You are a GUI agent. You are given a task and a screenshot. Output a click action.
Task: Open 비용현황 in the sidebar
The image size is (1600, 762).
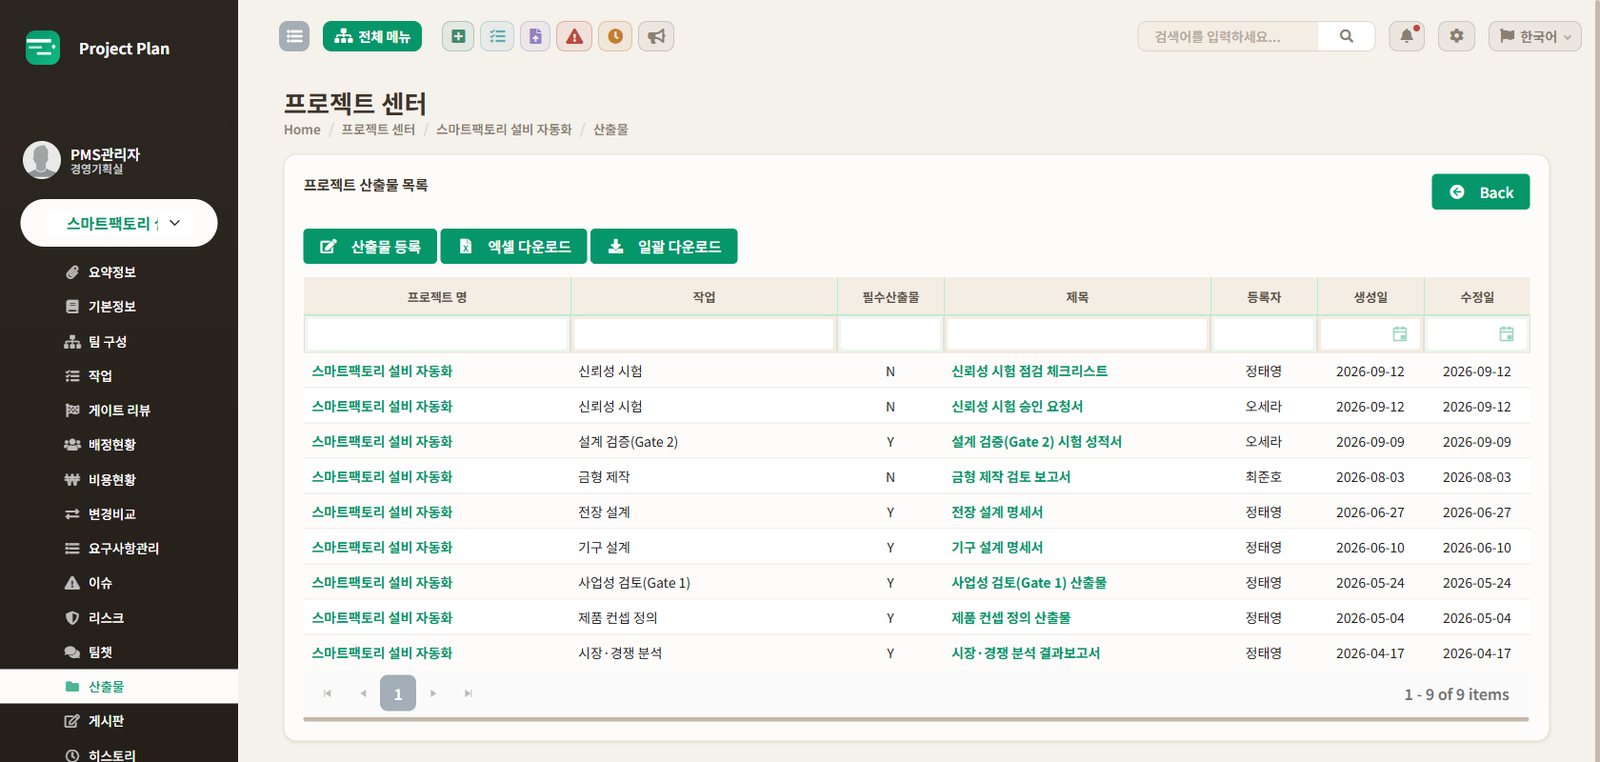[112, 479]
